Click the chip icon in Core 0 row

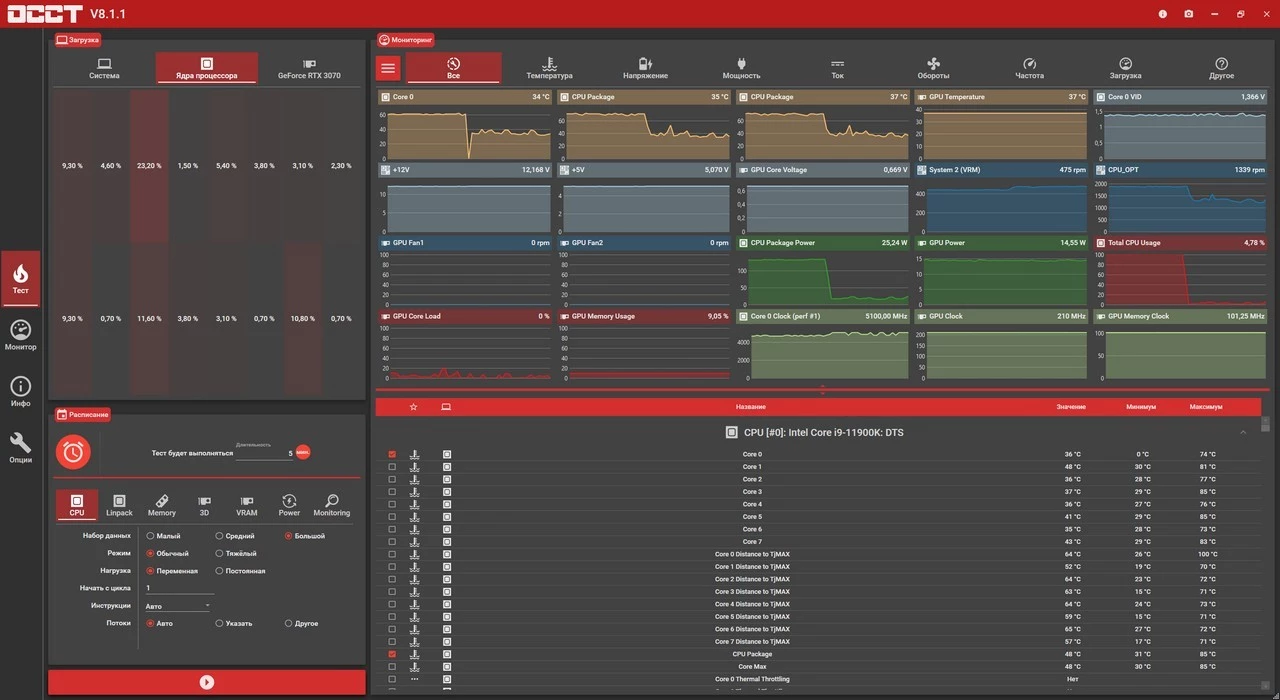(x=447, y=455)
